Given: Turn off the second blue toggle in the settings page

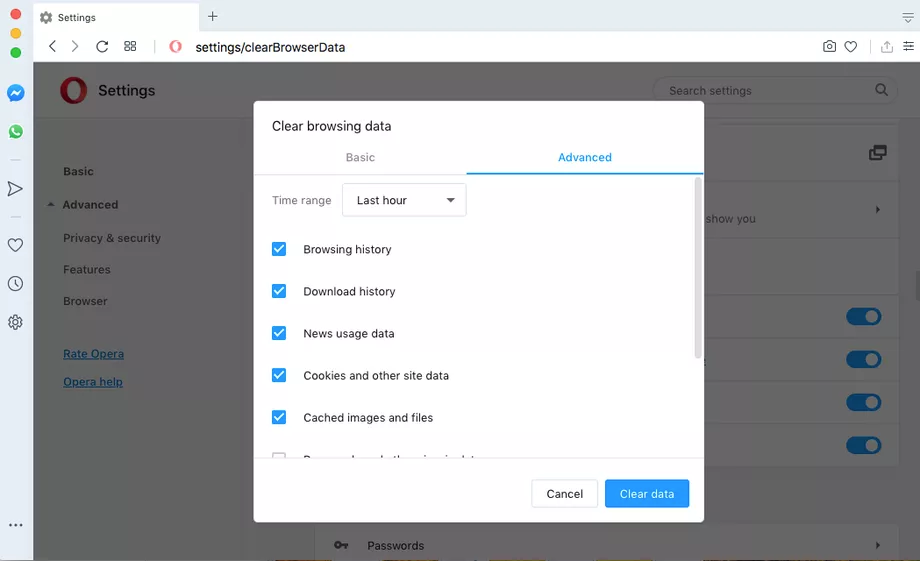Looking at the screenshot, I should click(x=864, y=360).
